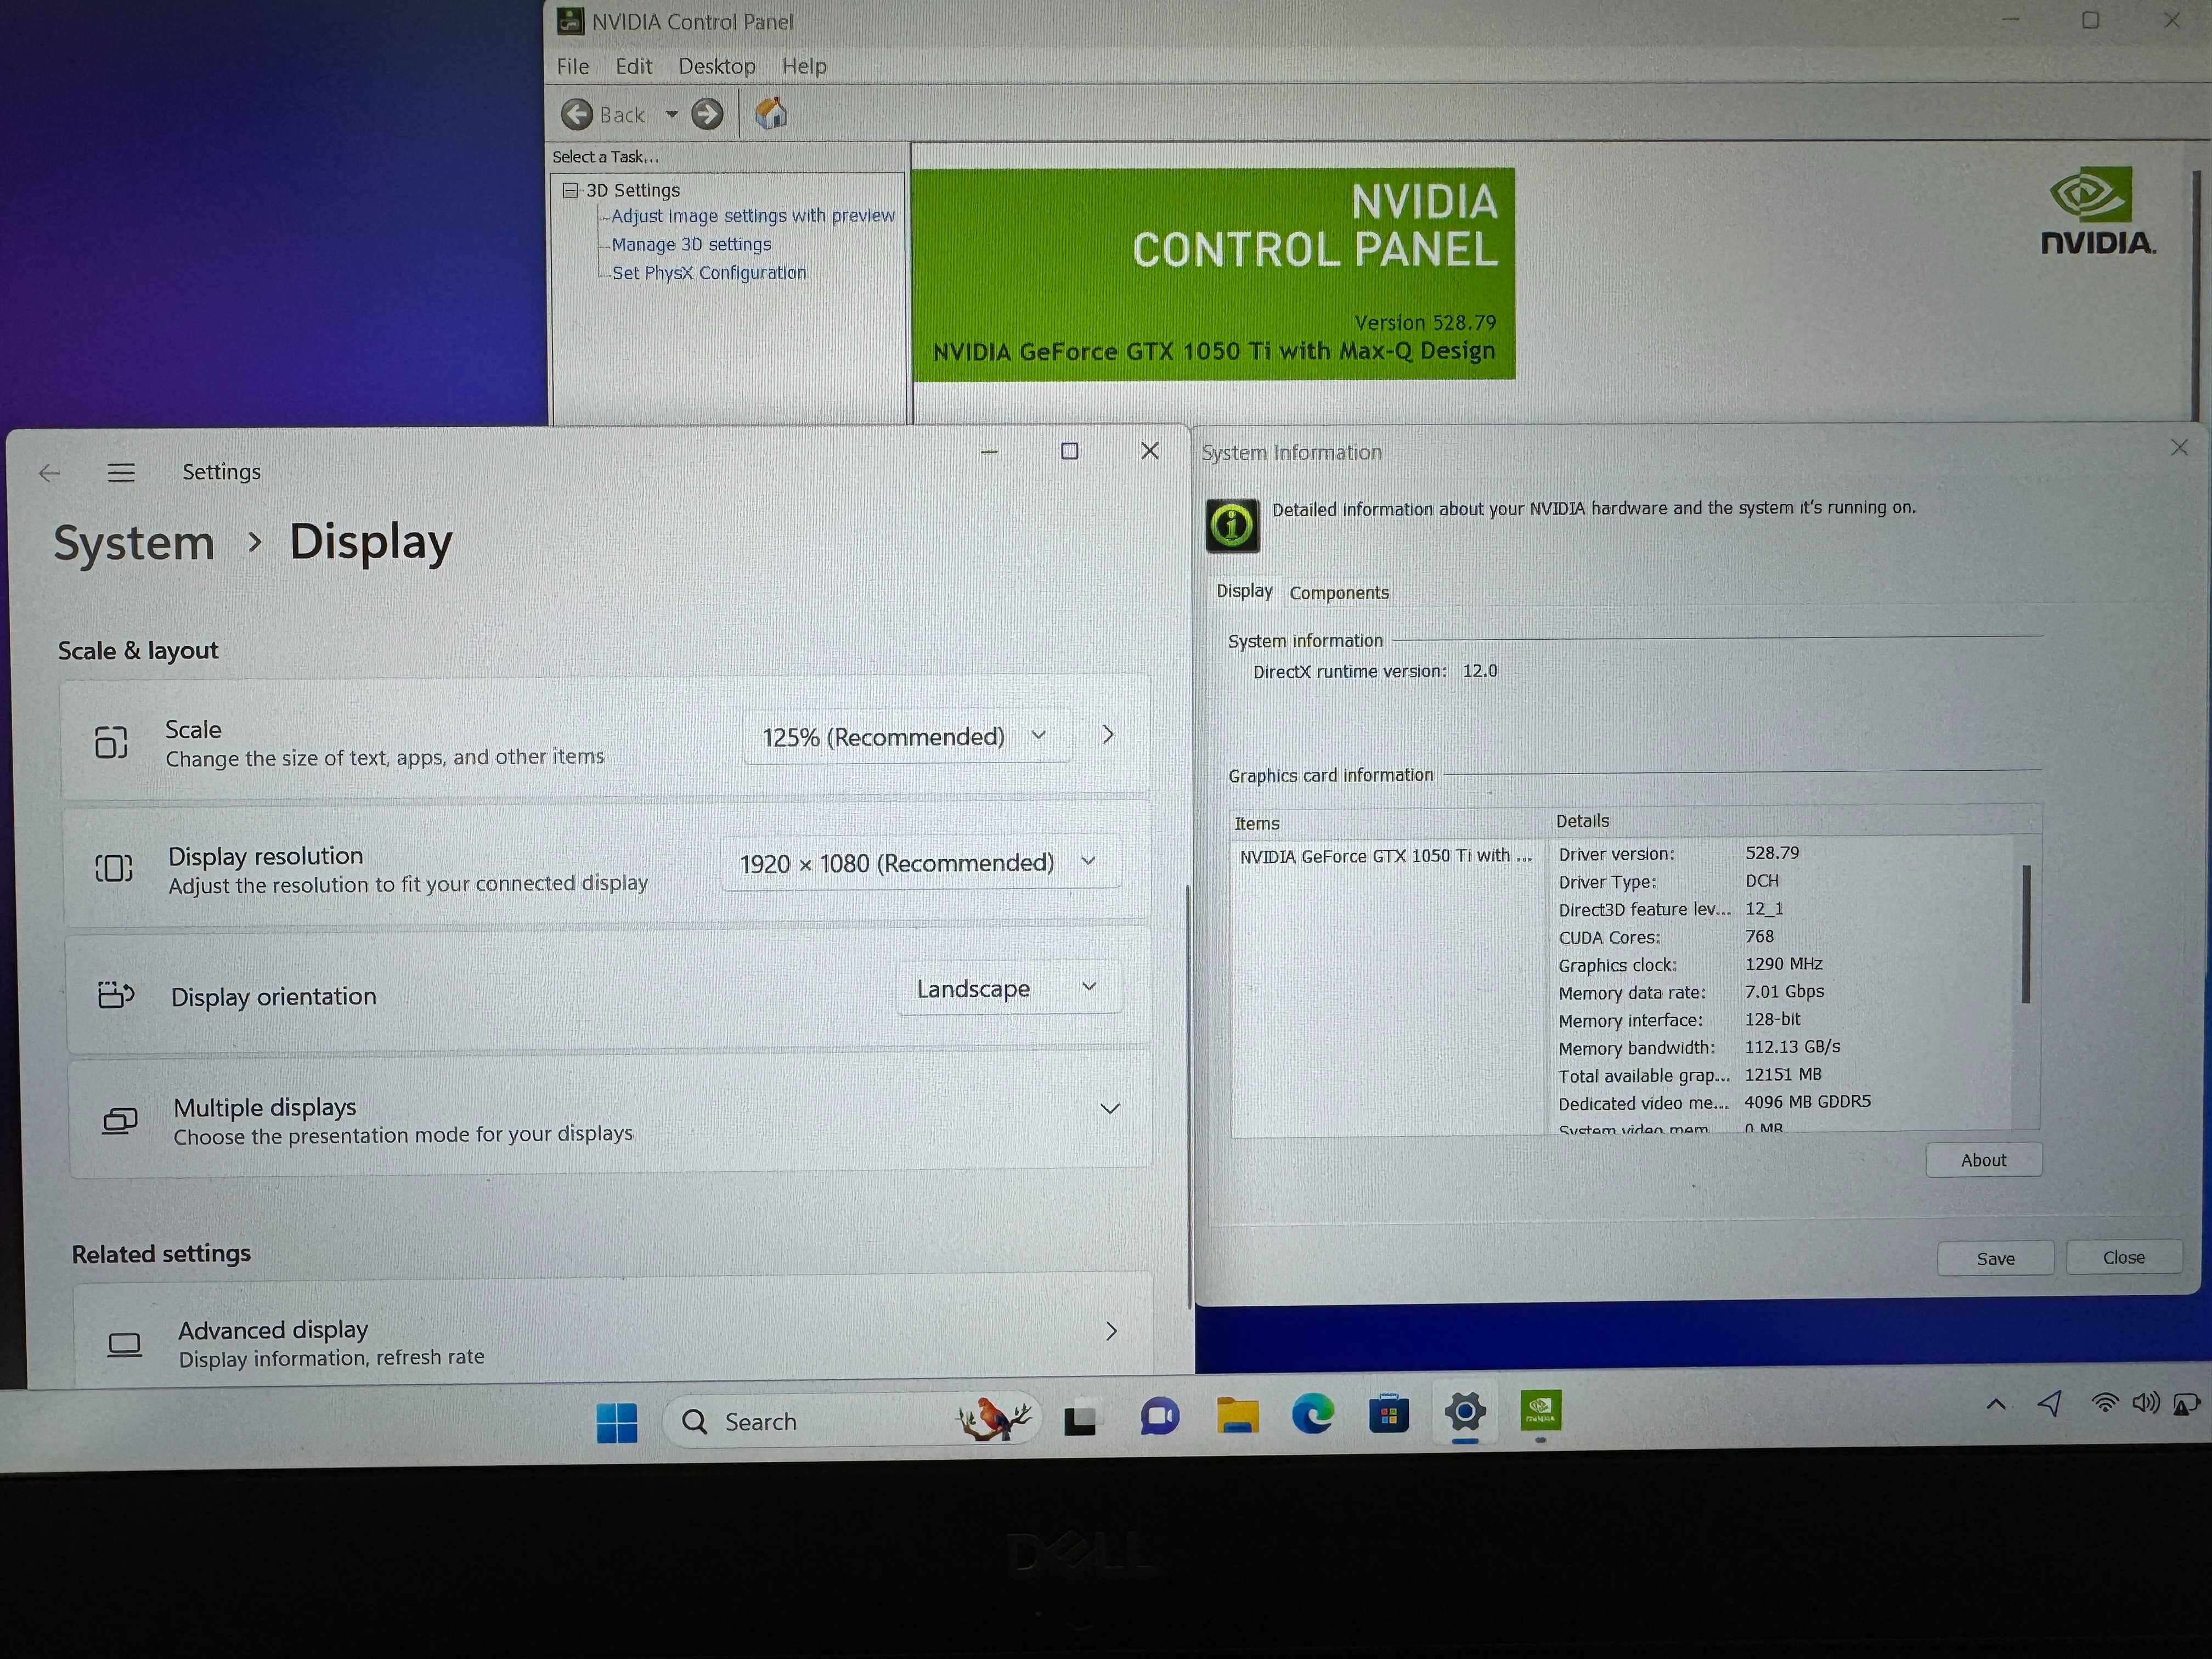
Task: Click the Forward arrow in NVIDIA toolbar
Action: coord(707,114)
